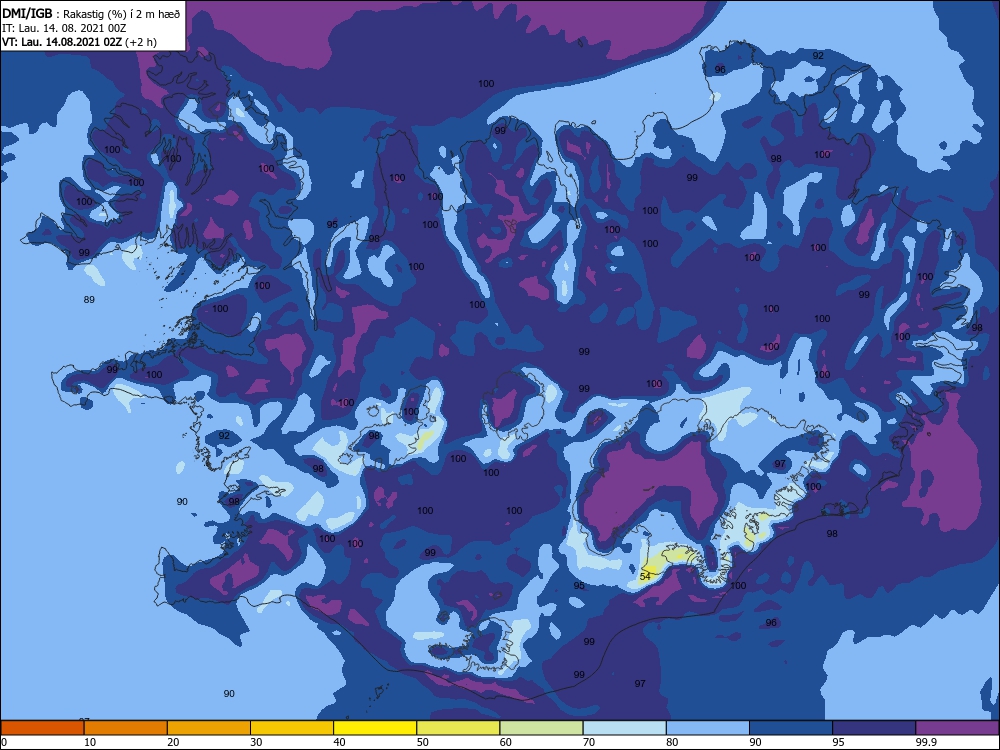Pick the 50–60% yellow-green legend swatch
The height and width of the screenshot is (750, 1000).
click(x=459, y=728)
